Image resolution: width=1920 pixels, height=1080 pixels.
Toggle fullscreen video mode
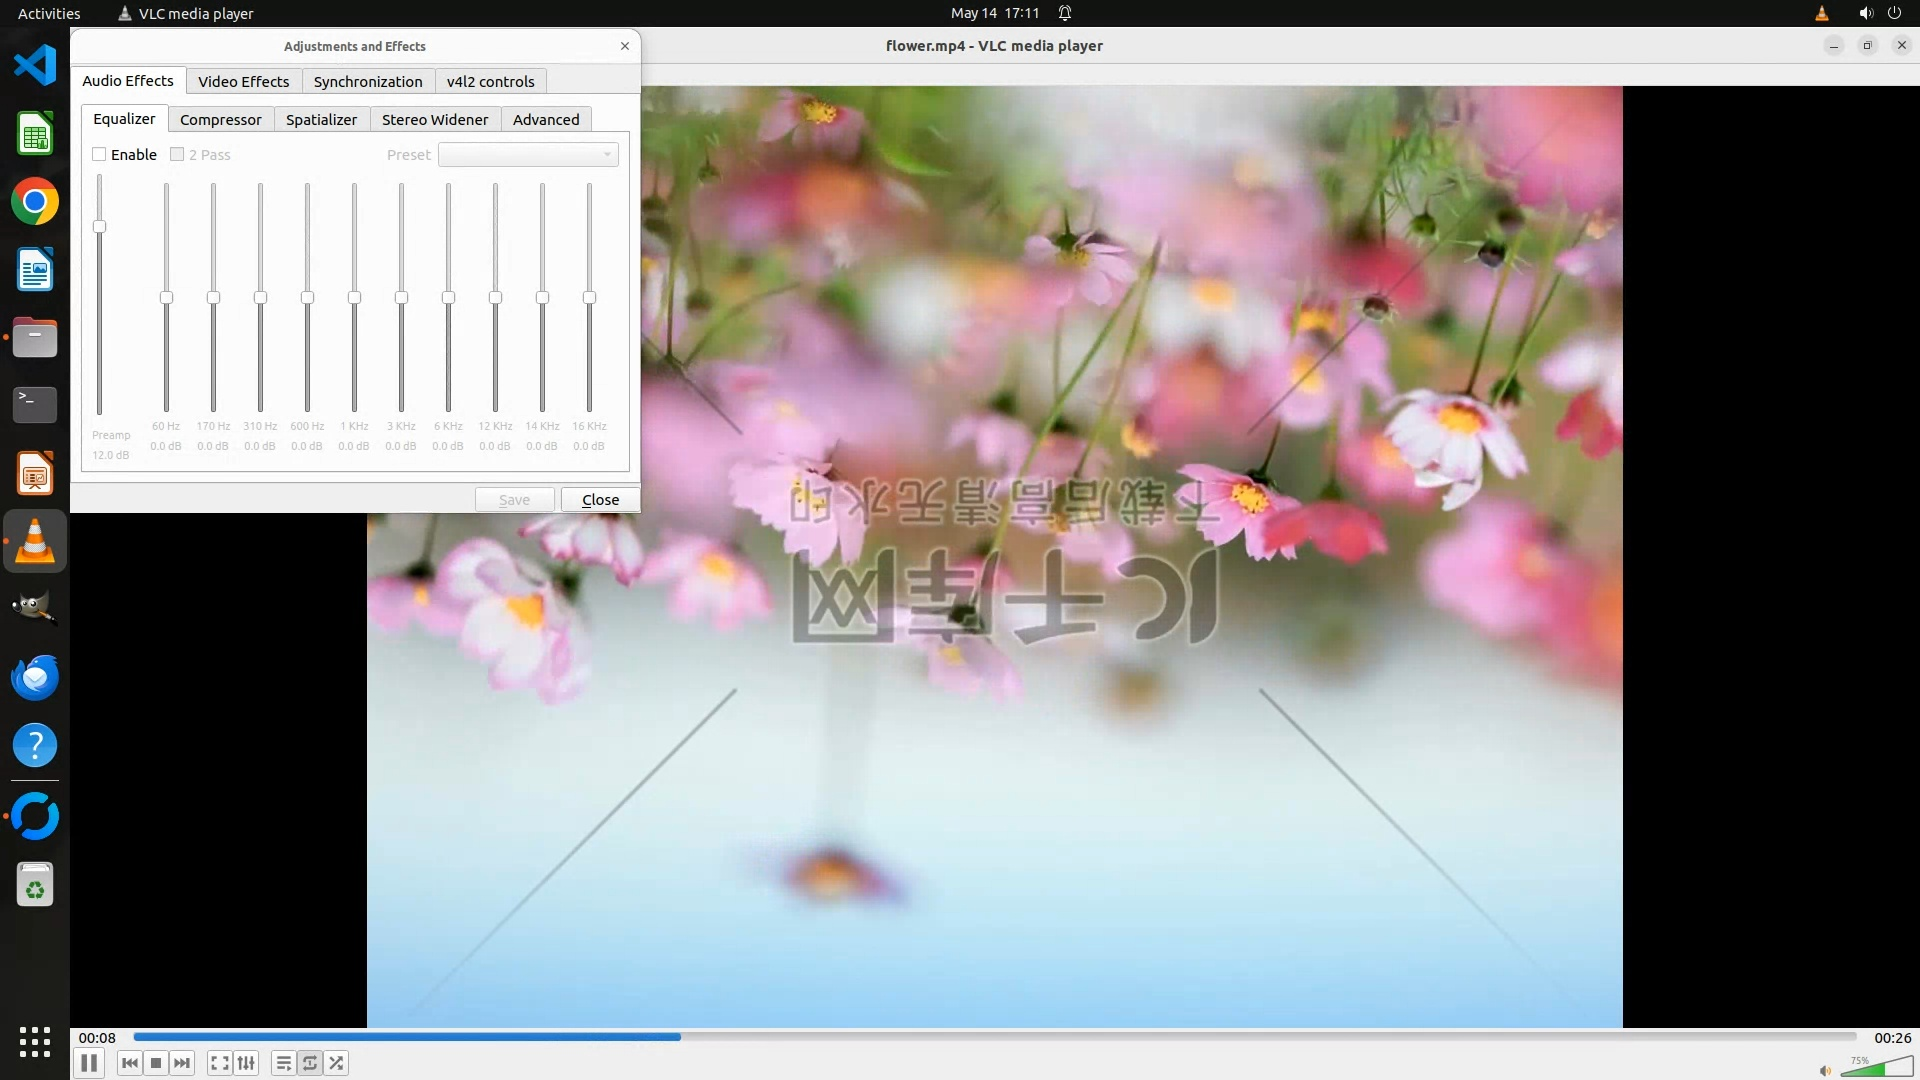220,1063
